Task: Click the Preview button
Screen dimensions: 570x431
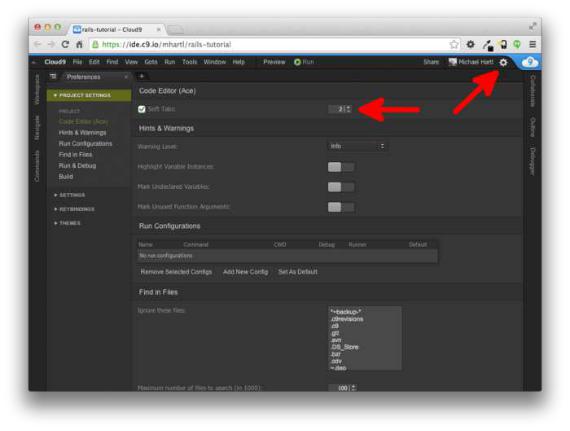Action: coord(274,62)
